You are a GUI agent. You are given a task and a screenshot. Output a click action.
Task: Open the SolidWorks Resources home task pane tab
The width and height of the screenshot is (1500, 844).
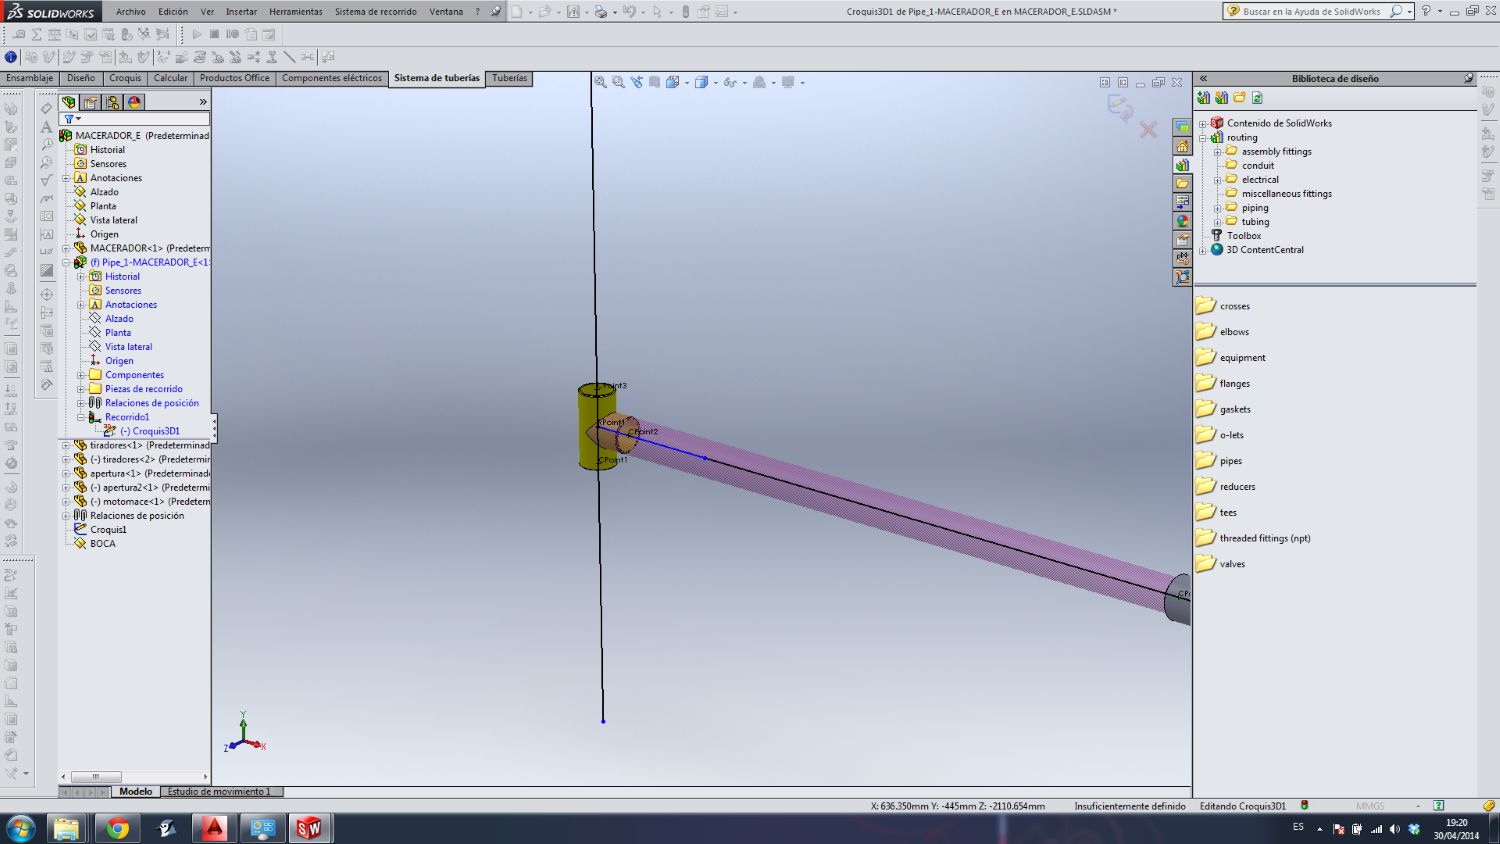coord(1182,146)
